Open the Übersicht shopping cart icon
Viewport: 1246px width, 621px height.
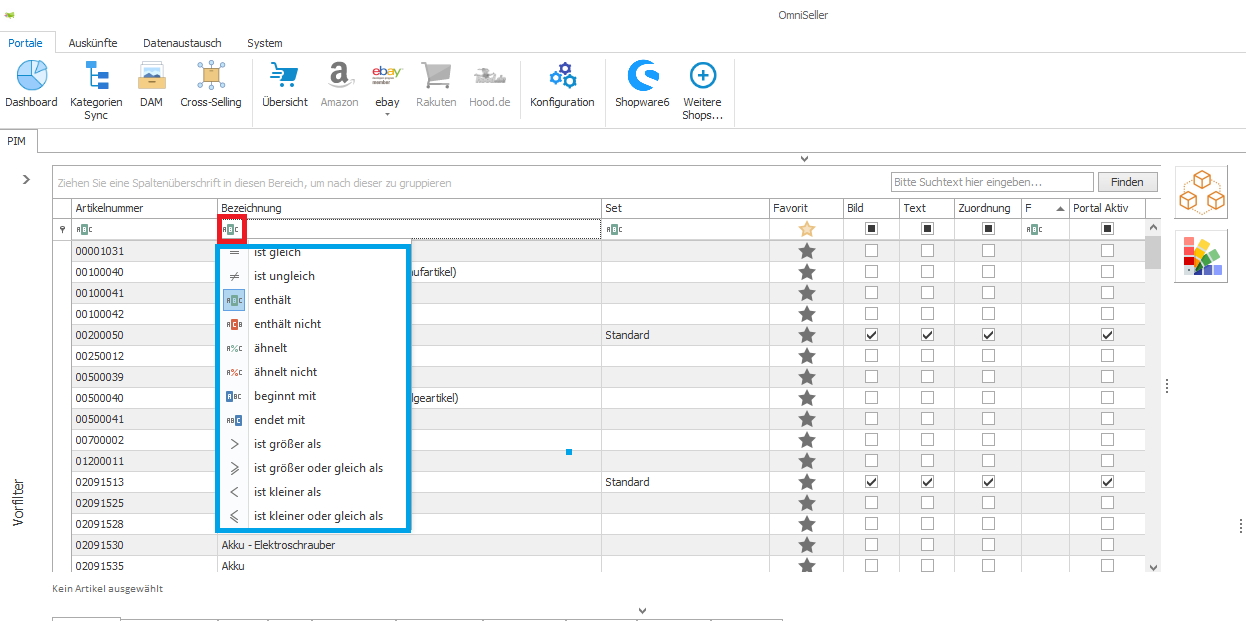(284, 77)
